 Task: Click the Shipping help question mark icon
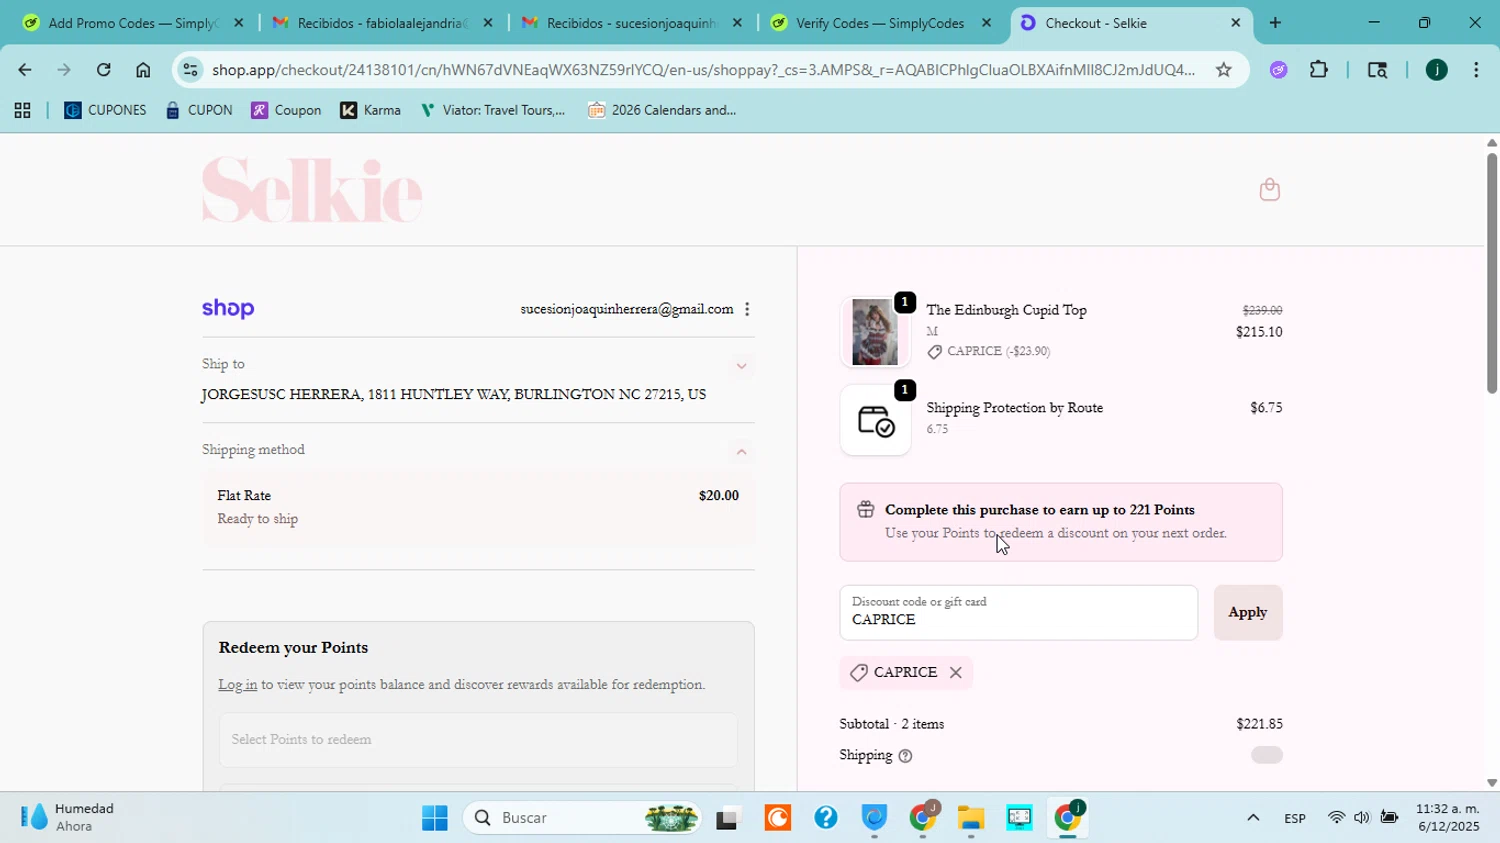pyautogui.click(x=905, y=756)
